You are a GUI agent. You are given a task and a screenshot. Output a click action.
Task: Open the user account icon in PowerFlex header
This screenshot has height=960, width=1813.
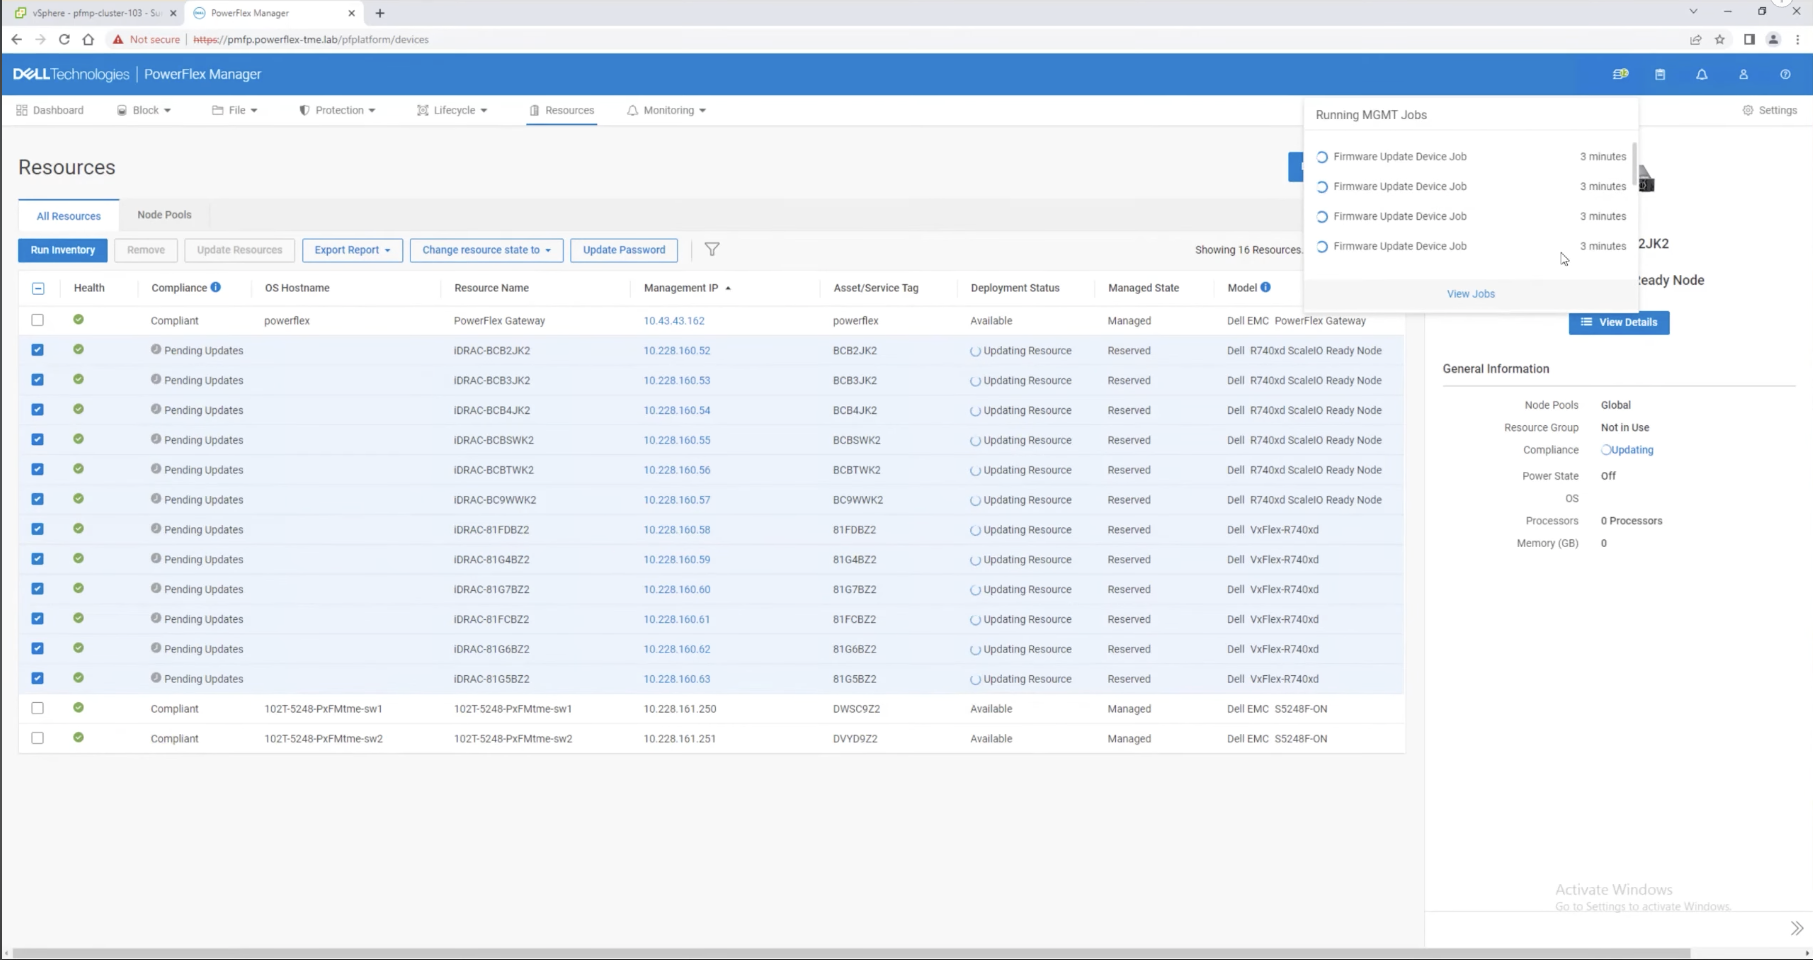(x=1743, y=74)
